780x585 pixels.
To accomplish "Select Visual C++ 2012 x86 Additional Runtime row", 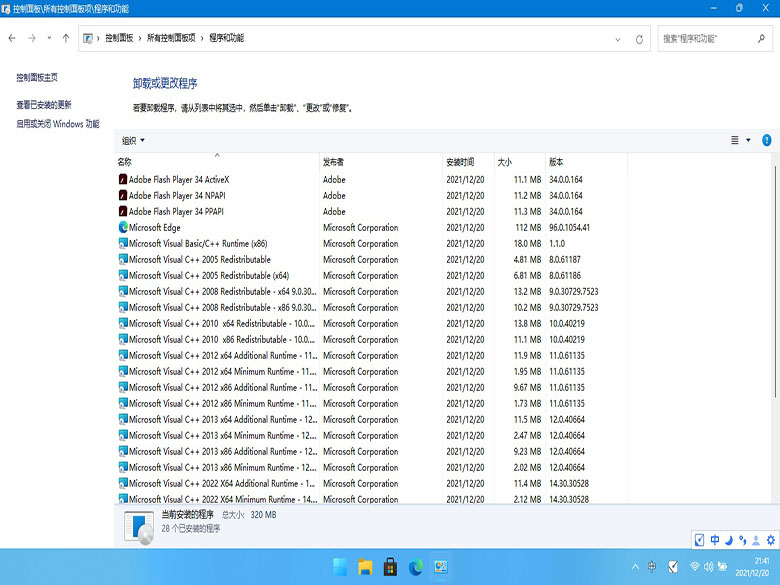I will [x=371, y=387].
